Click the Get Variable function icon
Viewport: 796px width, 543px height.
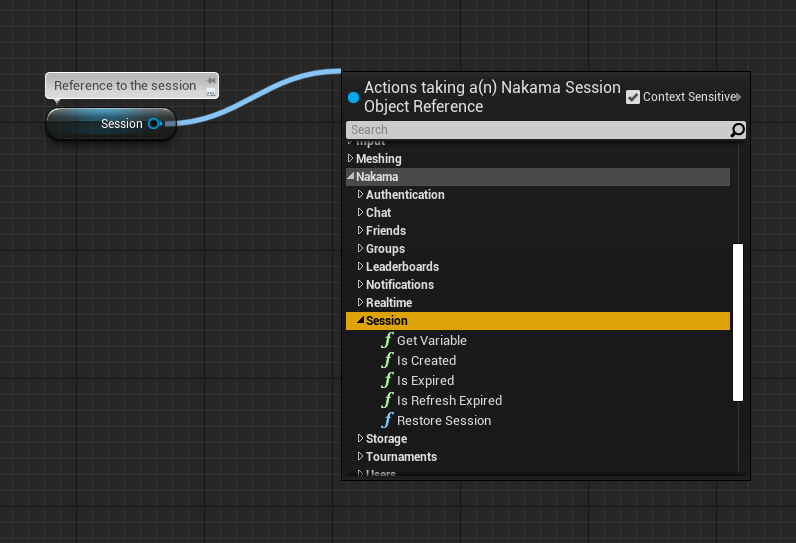[387, 340]
